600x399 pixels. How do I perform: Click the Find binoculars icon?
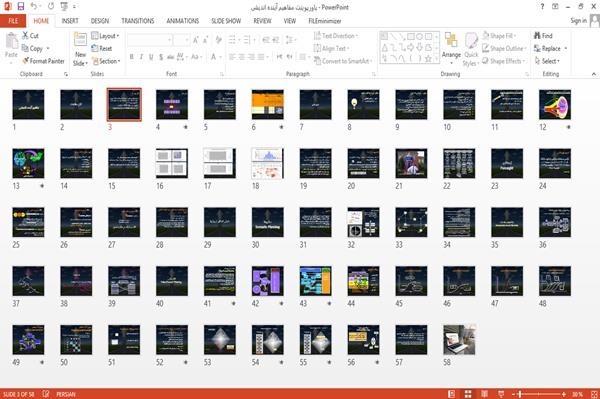(543, 36)
